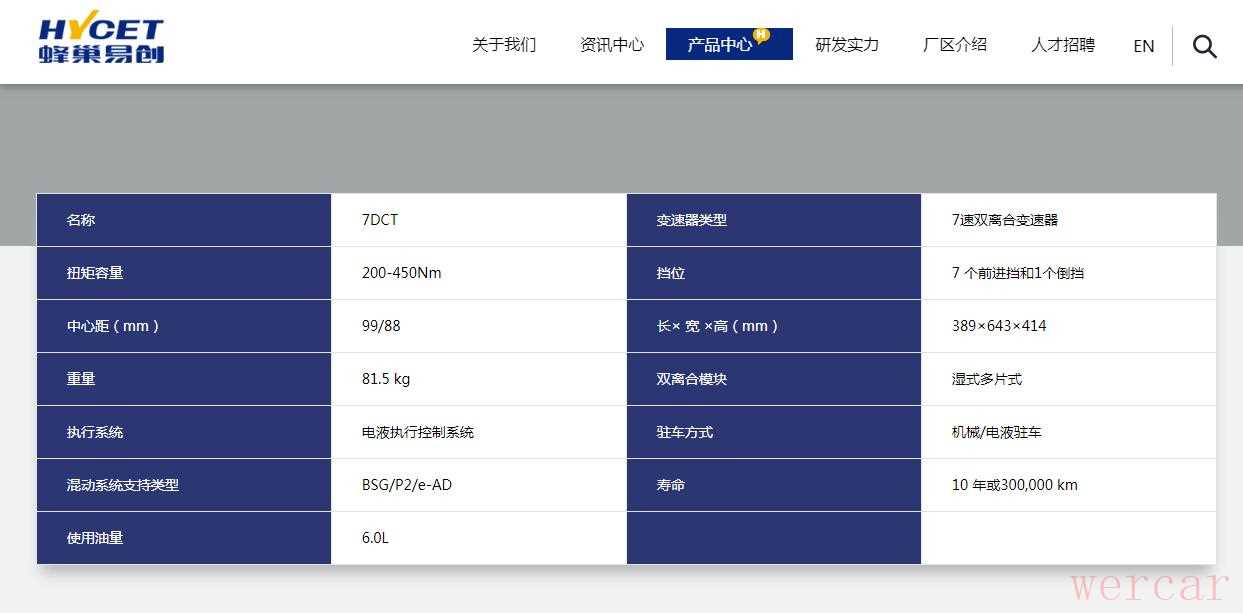Image resolution: width=1243 pixels, height=613 pixels.
Task: Click the HYCET logo
Action: [101, 41]
